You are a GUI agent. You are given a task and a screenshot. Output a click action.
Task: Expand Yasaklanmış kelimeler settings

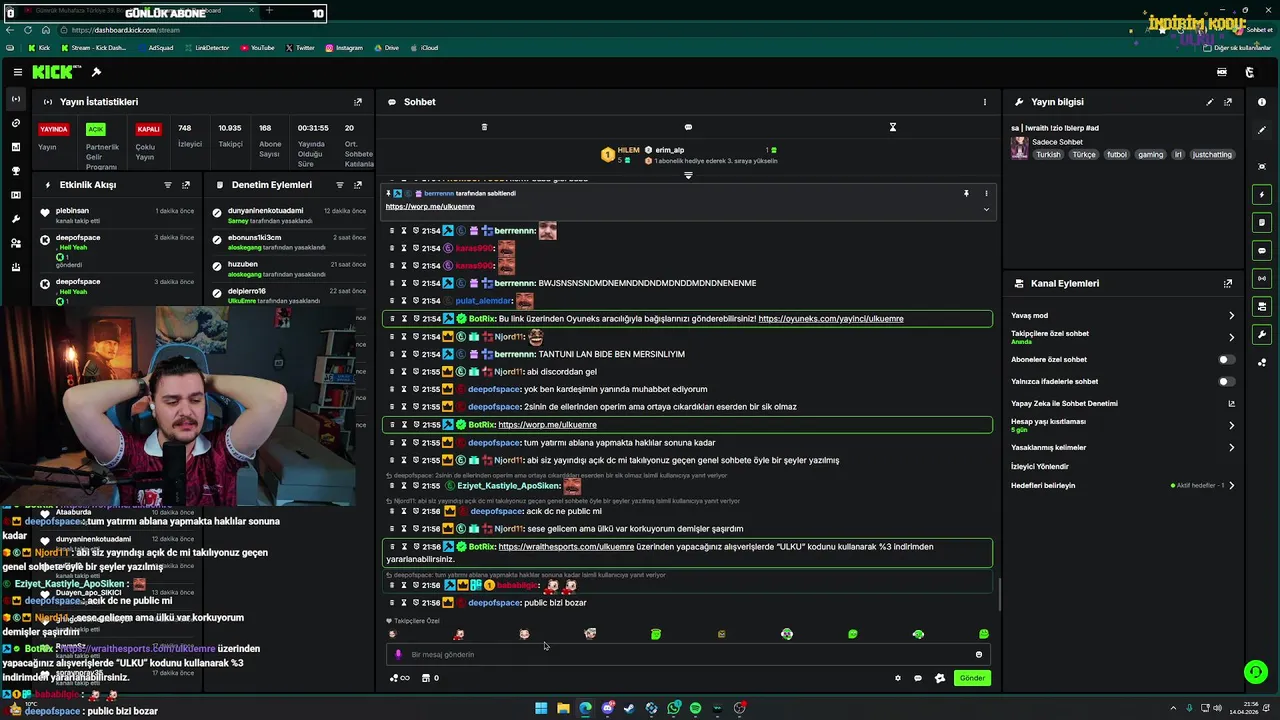click(1232, 447)
